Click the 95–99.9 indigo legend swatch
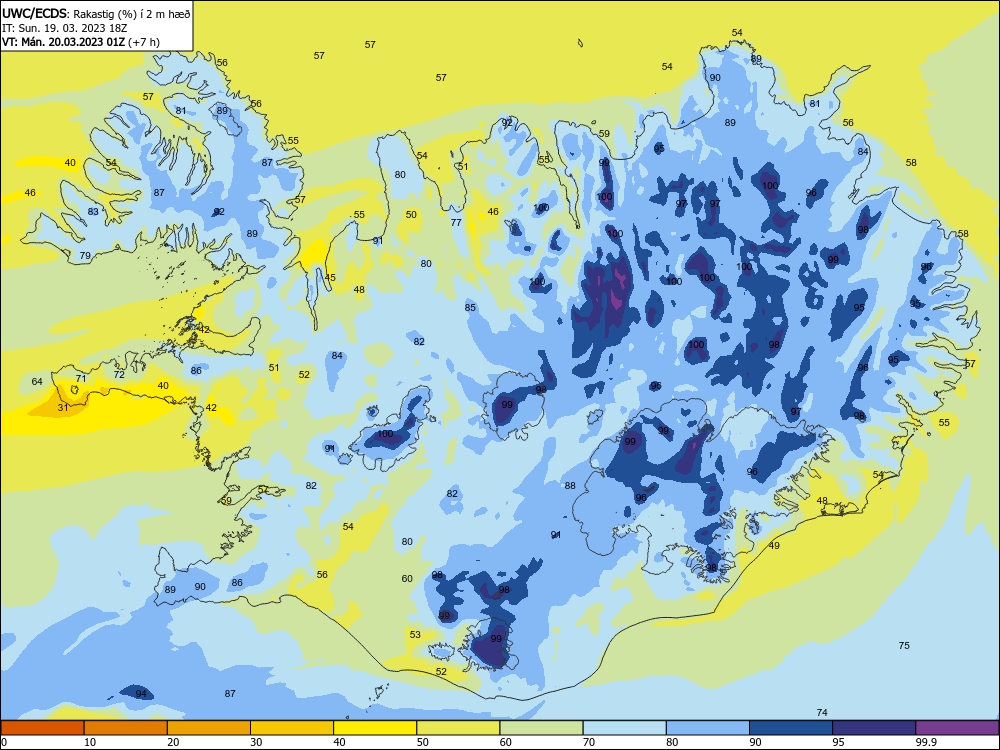This screenshot has width=1000, height=750. point(874,728)
